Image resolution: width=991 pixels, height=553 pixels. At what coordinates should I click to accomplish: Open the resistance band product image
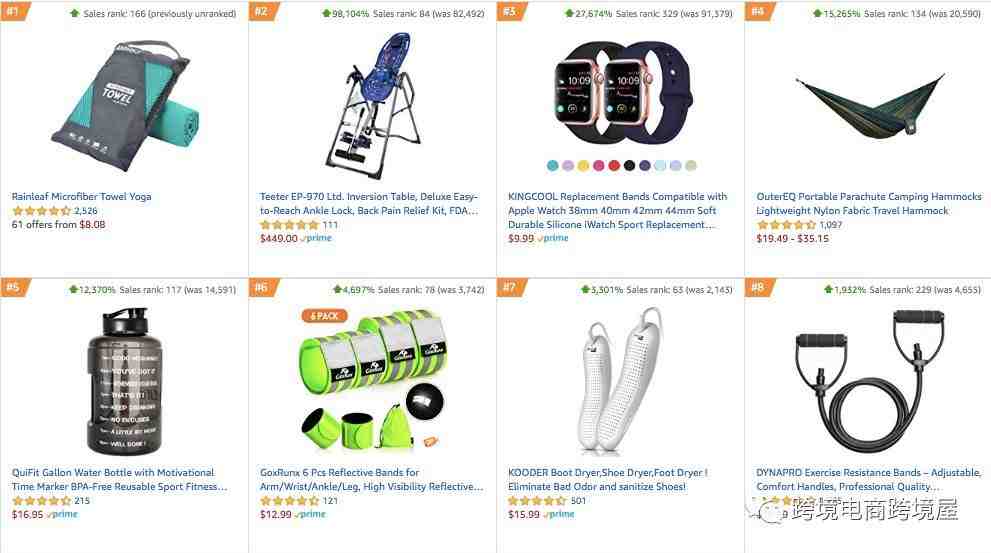tap(870, 380)
